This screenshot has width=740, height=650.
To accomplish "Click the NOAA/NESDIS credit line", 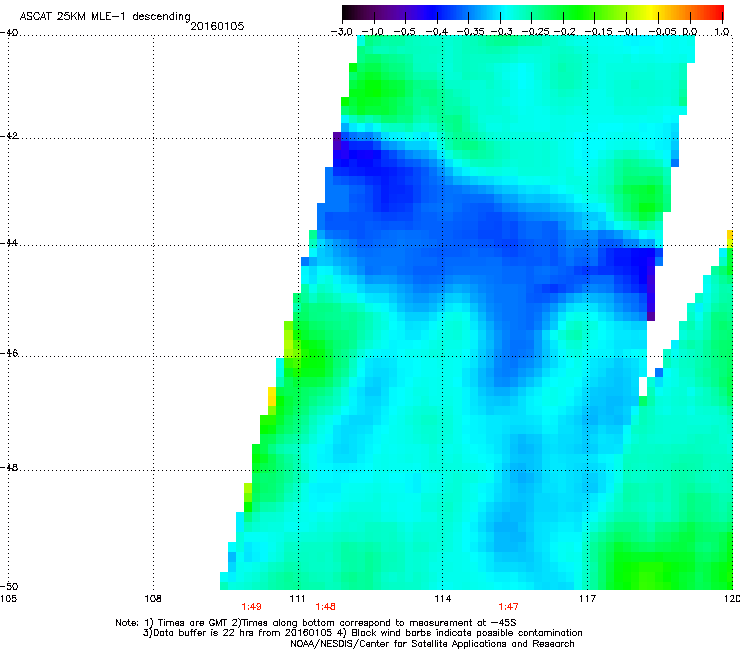I will point(432,644).
